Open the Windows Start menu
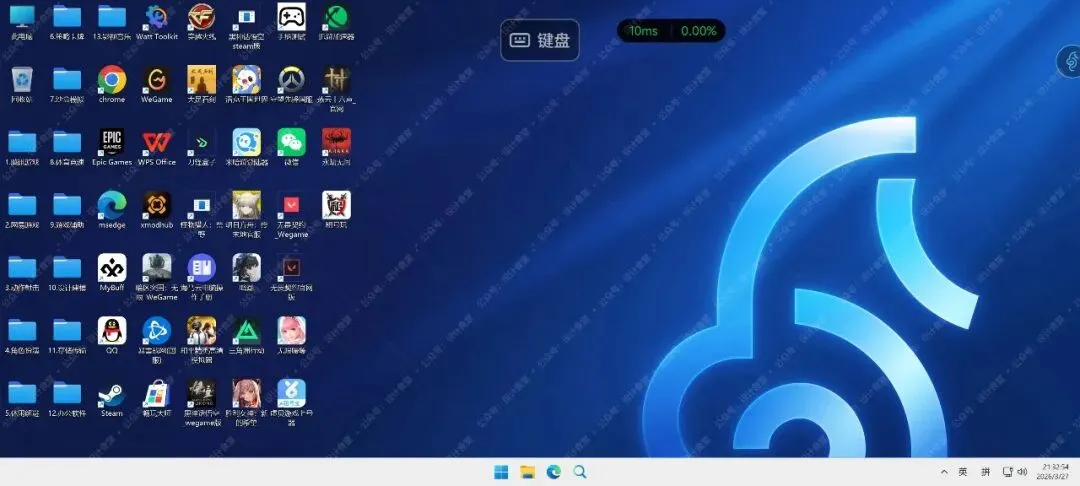 click(501, 472)
